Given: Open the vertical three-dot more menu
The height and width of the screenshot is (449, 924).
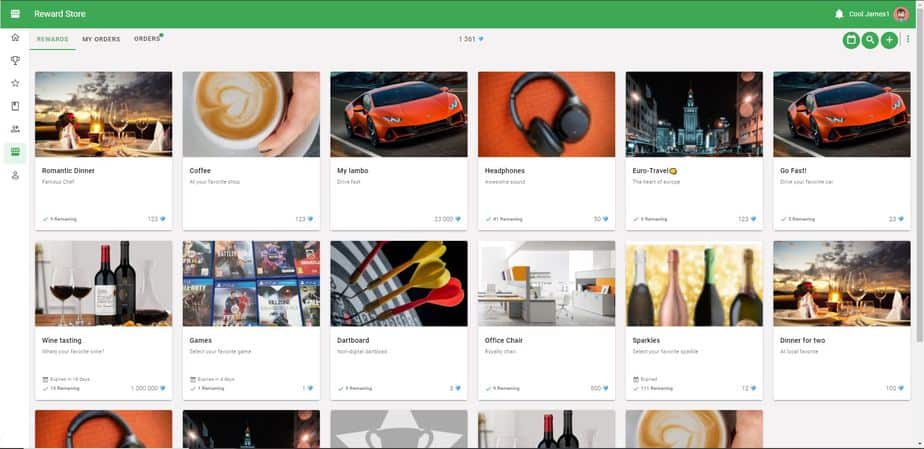Looking at the screenshot, I should (908, 39).
